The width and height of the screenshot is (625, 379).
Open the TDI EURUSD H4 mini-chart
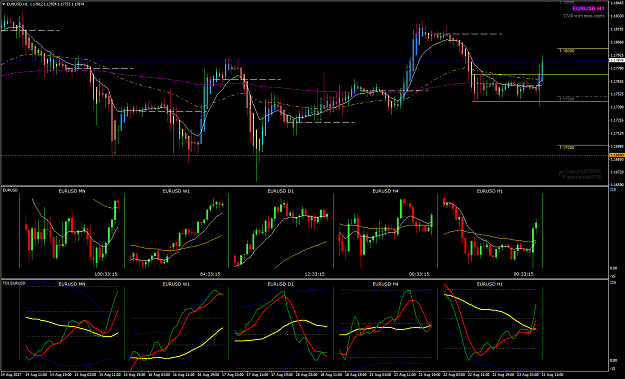pos(385,325)
